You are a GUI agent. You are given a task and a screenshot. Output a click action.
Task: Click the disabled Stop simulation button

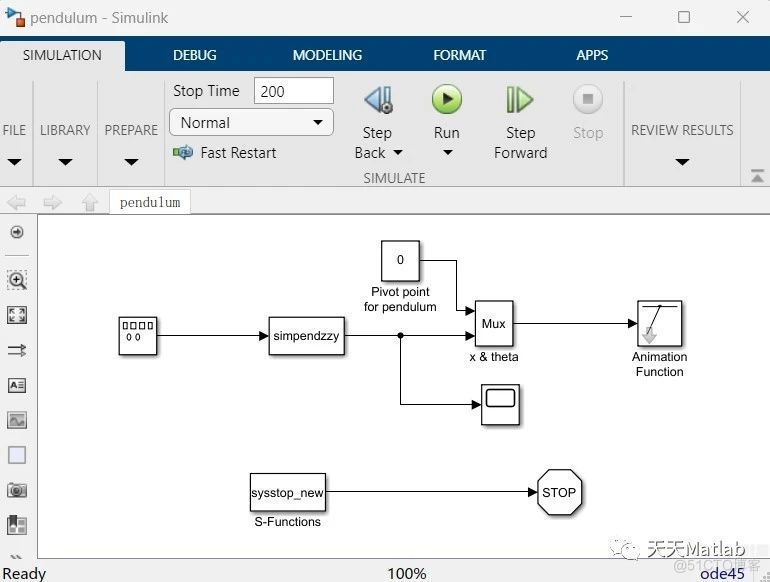[587, 99]
